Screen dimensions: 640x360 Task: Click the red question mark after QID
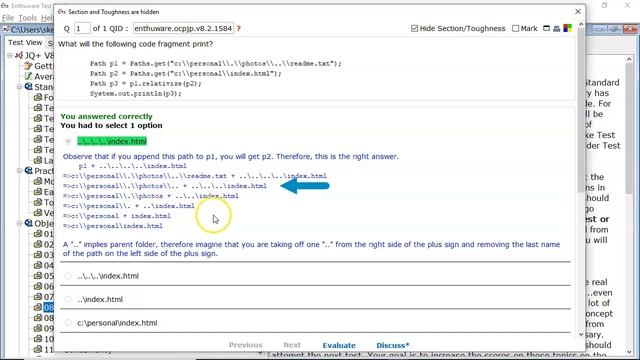point(239,29)
